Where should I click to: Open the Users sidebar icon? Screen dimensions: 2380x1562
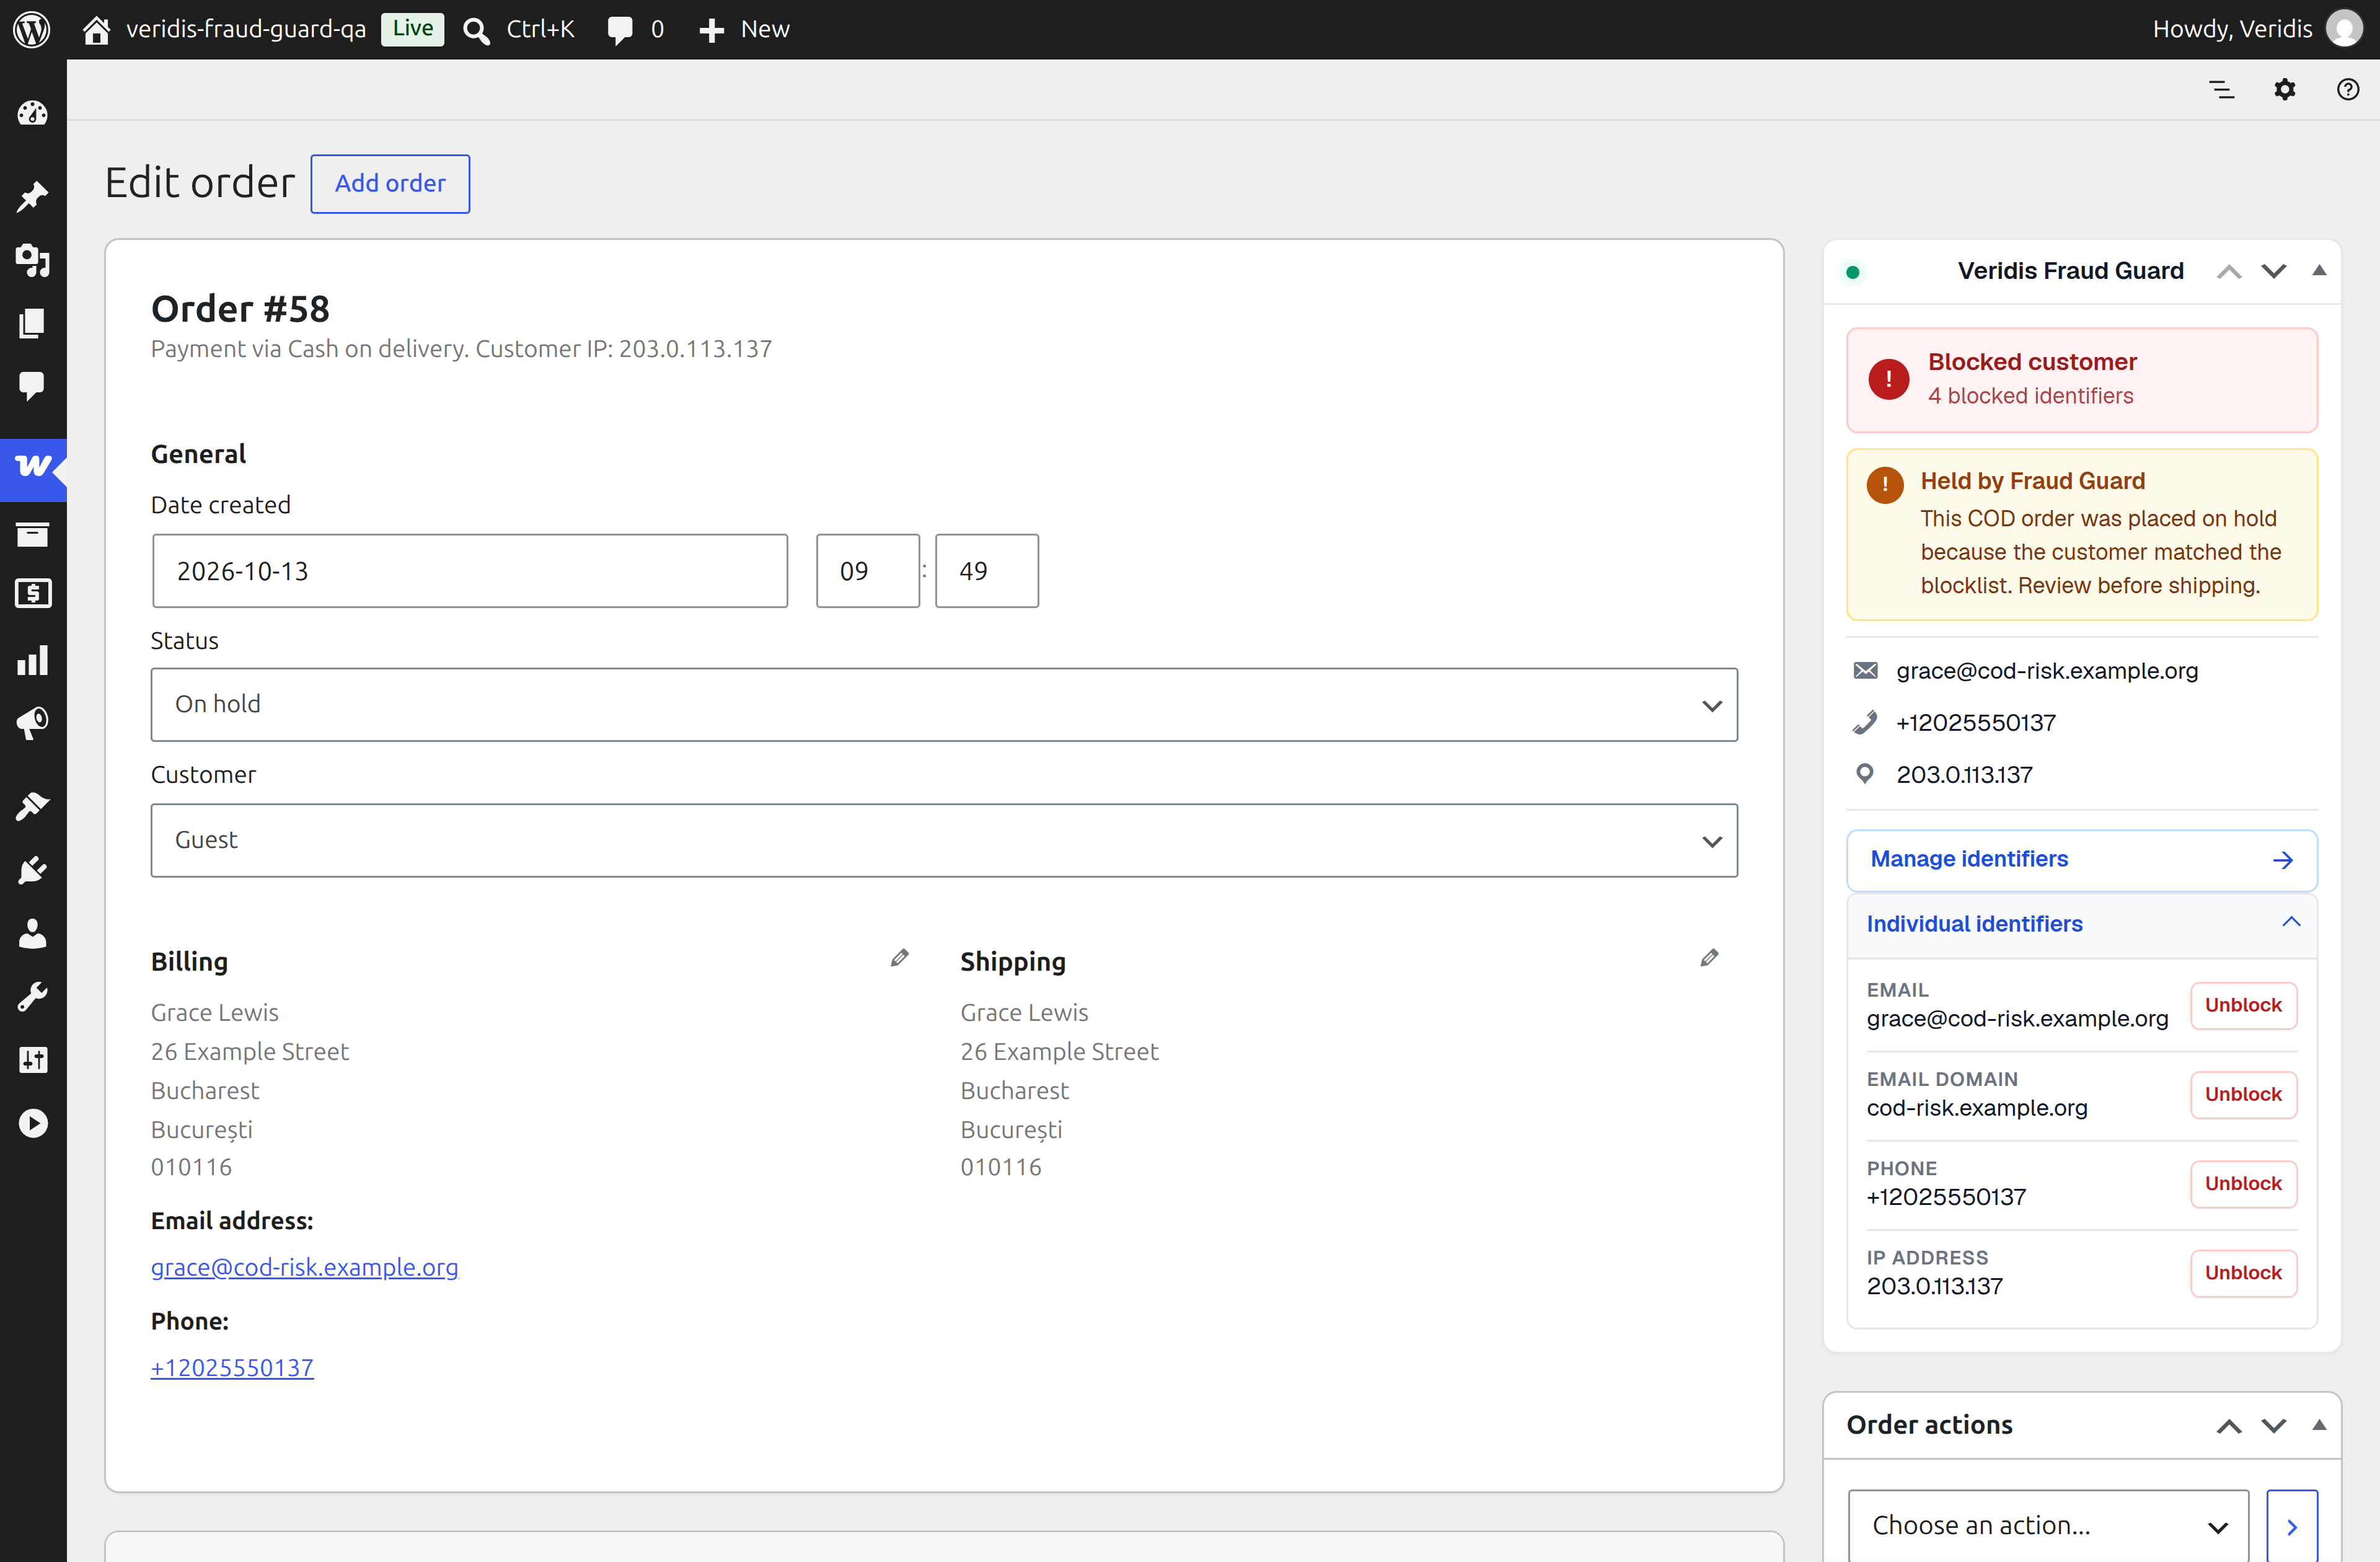coord(32,933)
